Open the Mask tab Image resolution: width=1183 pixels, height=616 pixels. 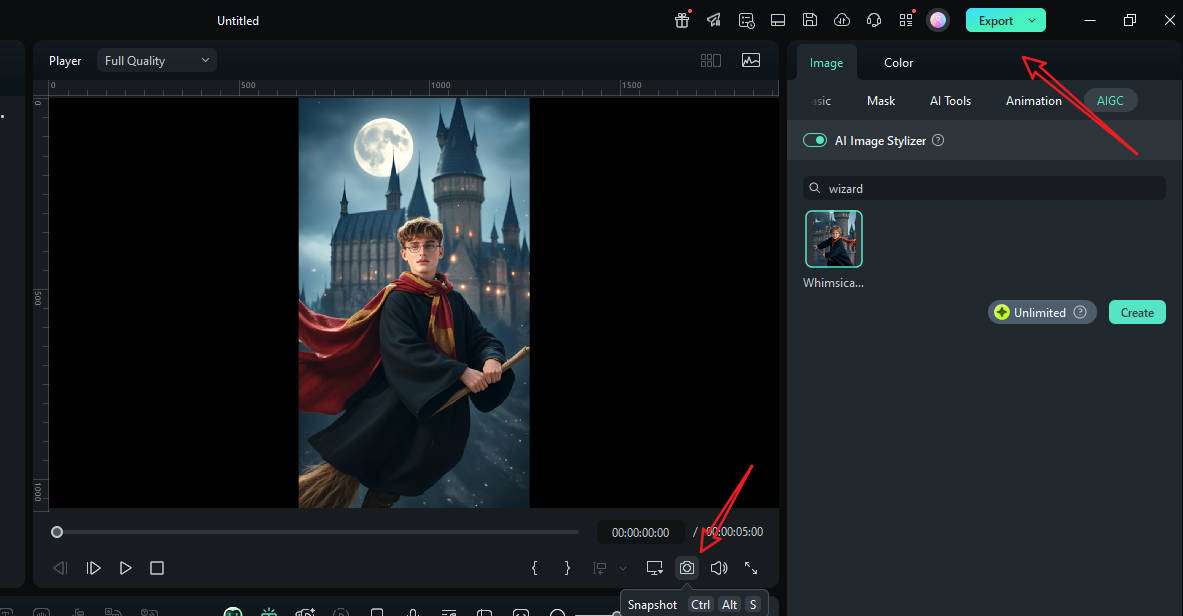tap(880, 100)
